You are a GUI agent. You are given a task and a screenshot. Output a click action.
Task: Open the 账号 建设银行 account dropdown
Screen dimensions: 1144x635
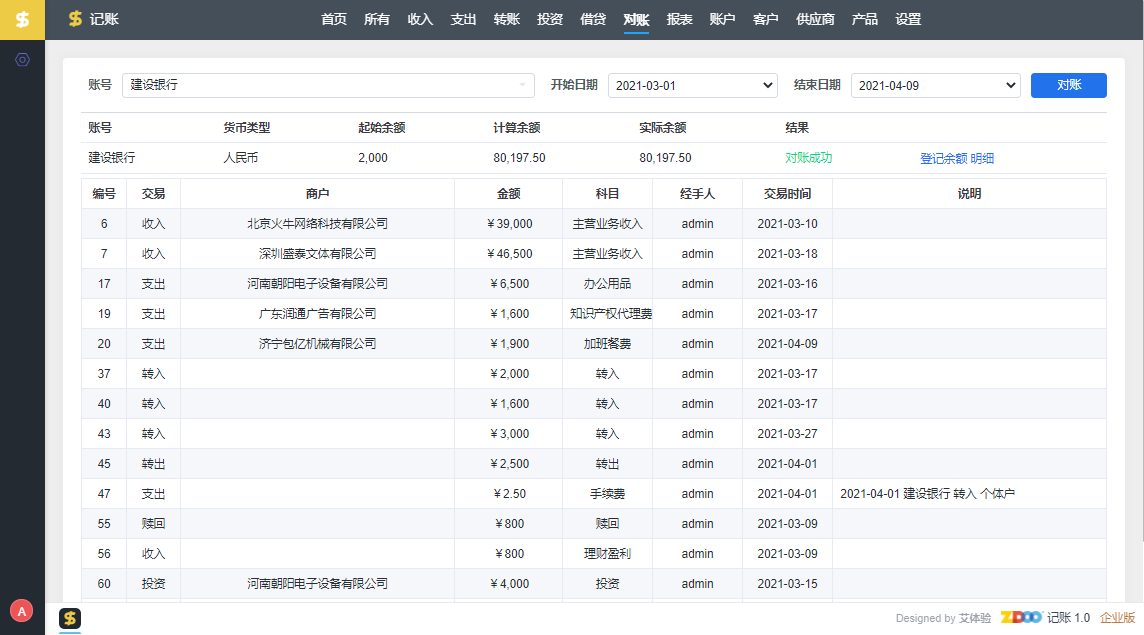point(328,85)
